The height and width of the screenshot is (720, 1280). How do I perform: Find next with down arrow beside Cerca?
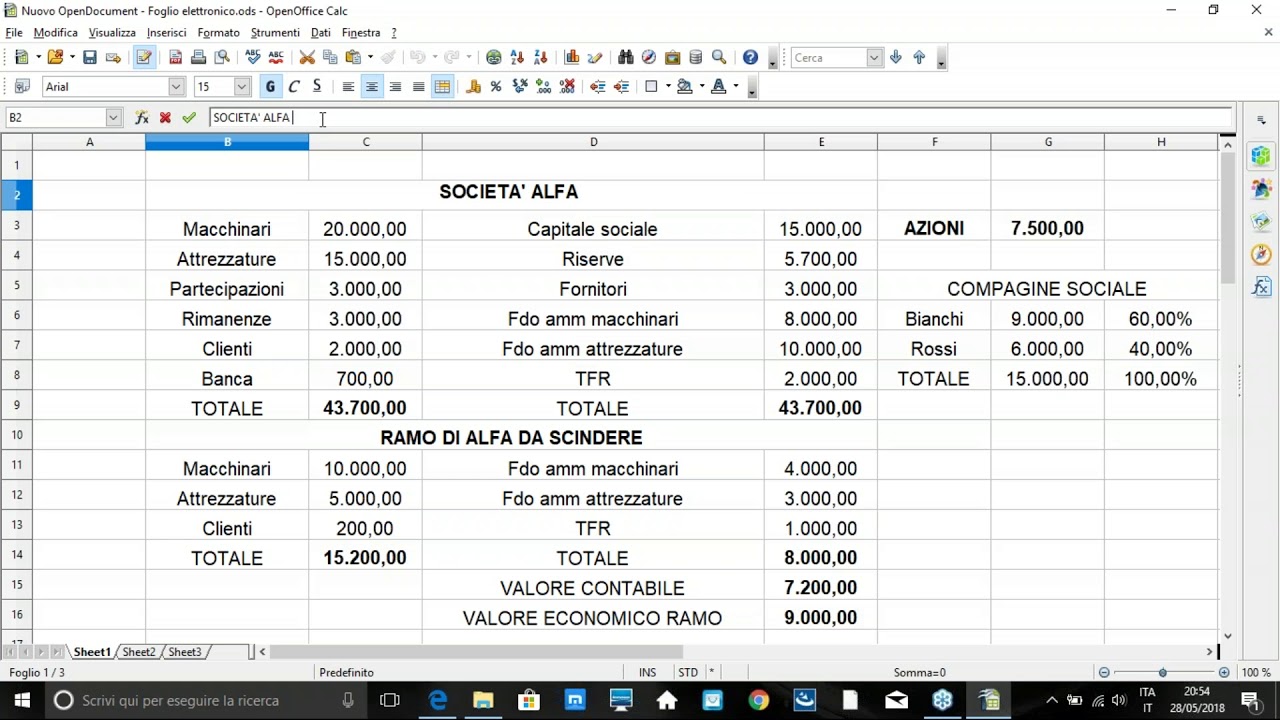(x=896, y=58)
